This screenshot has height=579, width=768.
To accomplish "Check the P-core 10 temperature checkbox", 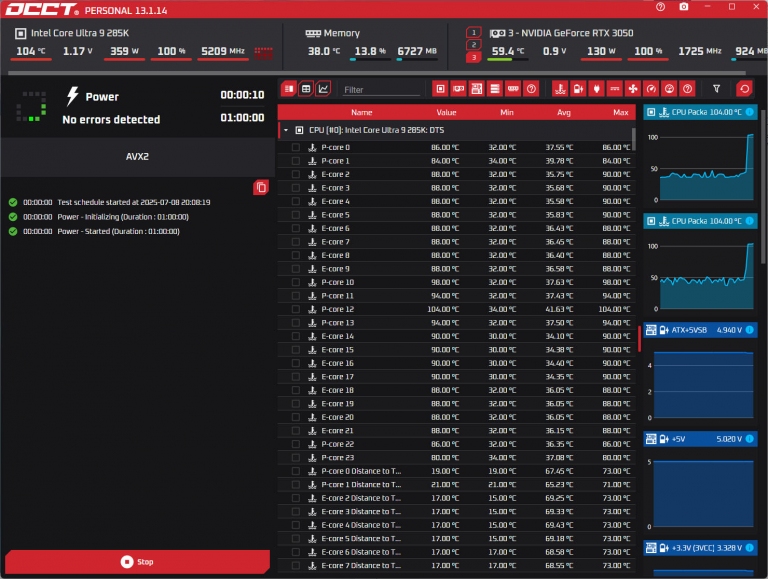I will (295, 282).
